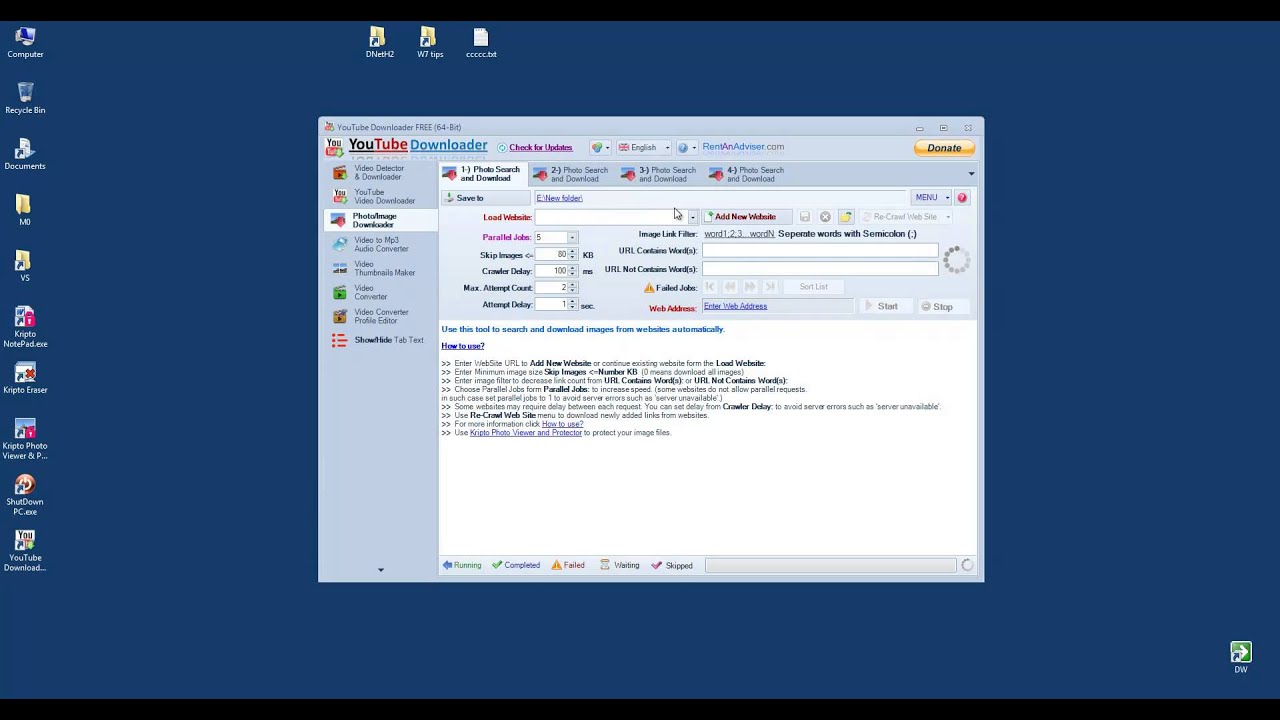Click the Failed status filter
The height and width of the screenshot is (720, 1280).
[567, 565]
